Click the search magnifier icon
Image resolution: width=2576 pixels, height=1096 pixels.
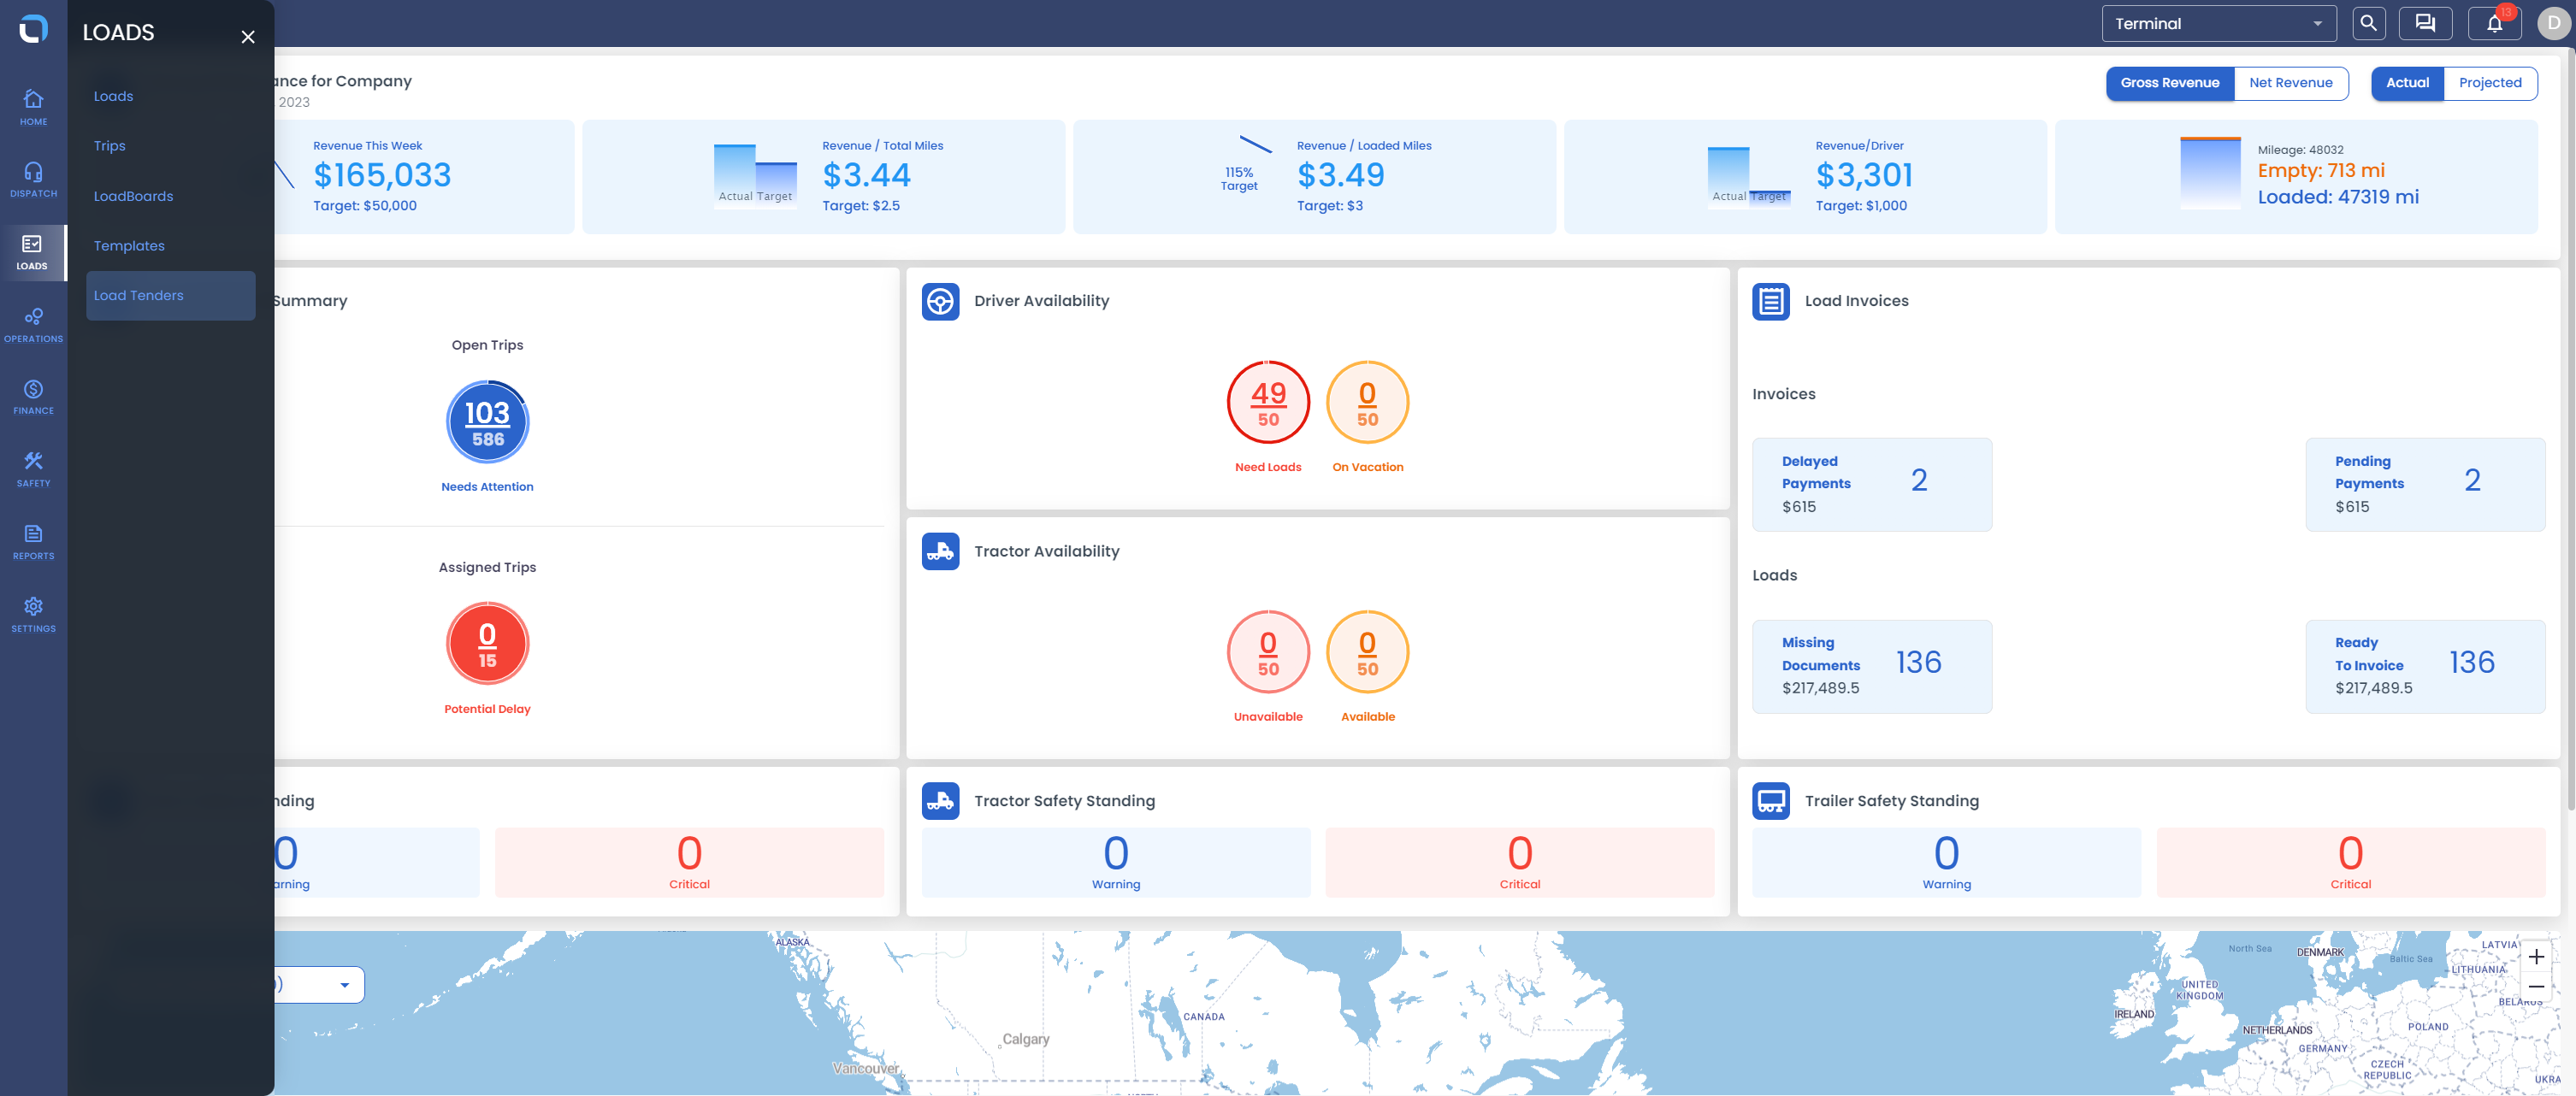[2369, 23]
